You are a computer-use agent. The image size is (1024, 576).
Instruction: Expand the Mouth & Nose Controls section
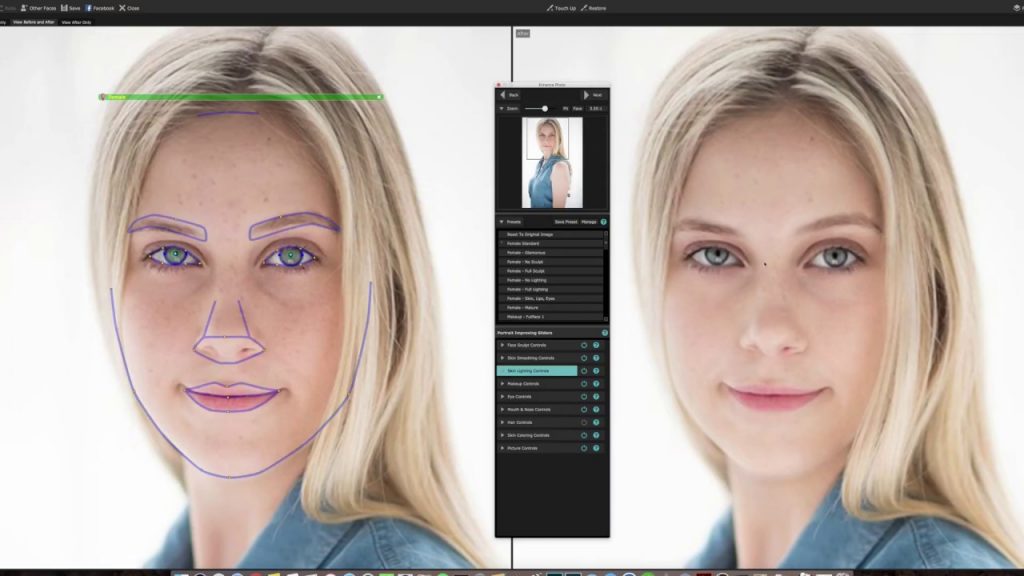click(501, 409)
